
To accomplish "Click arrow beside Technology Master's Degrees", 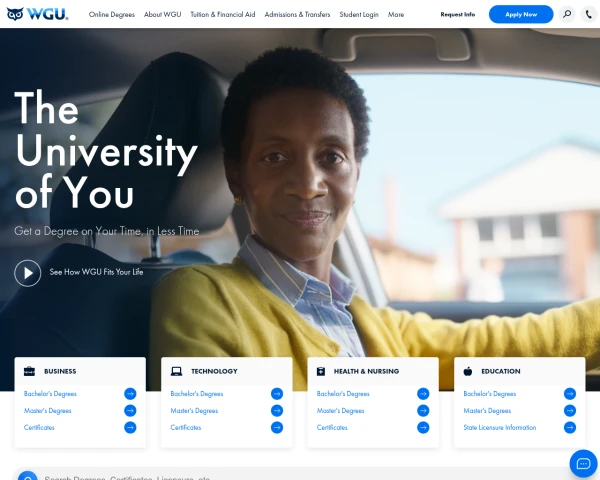I will pos(277,410).
